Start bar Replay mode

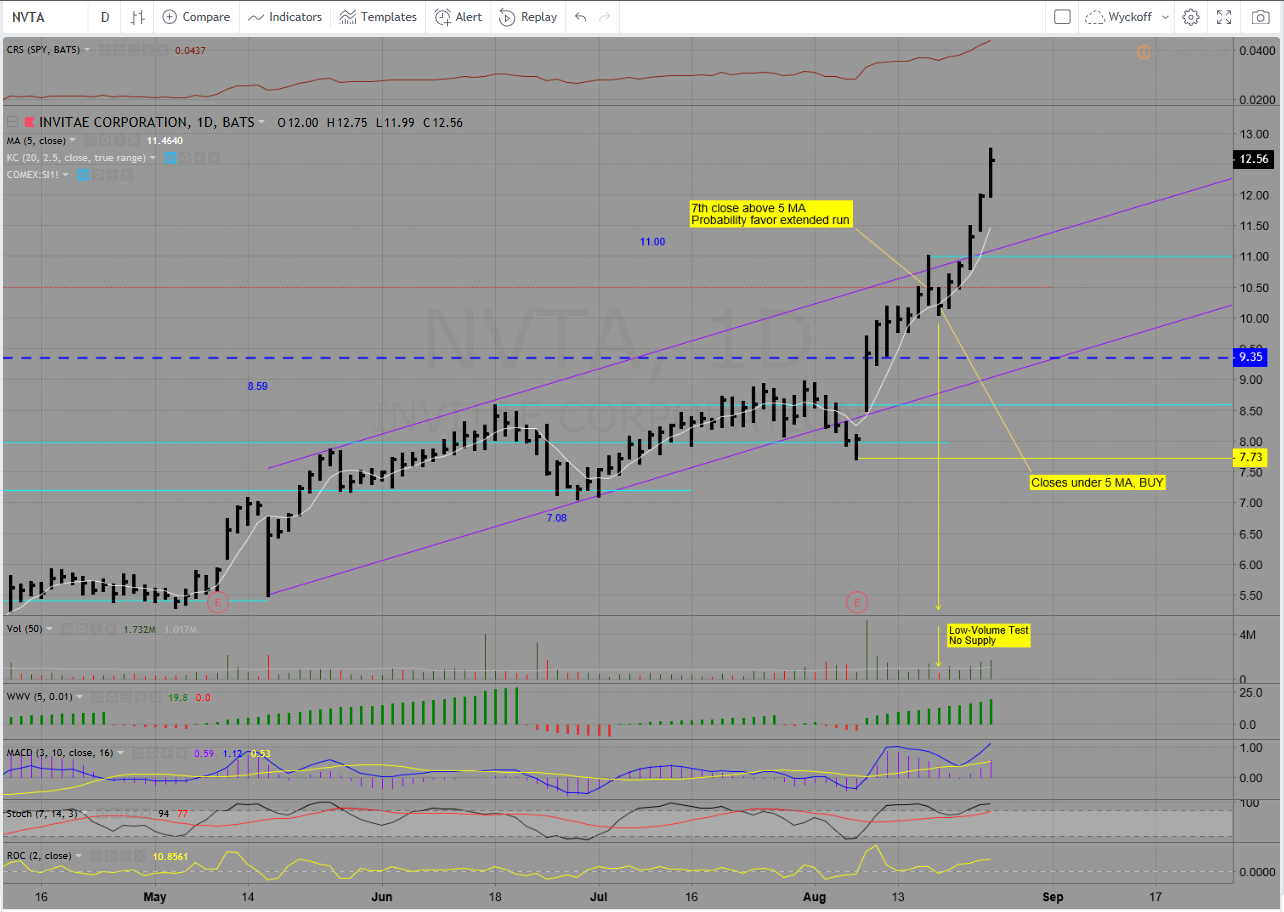coord(528,17)
